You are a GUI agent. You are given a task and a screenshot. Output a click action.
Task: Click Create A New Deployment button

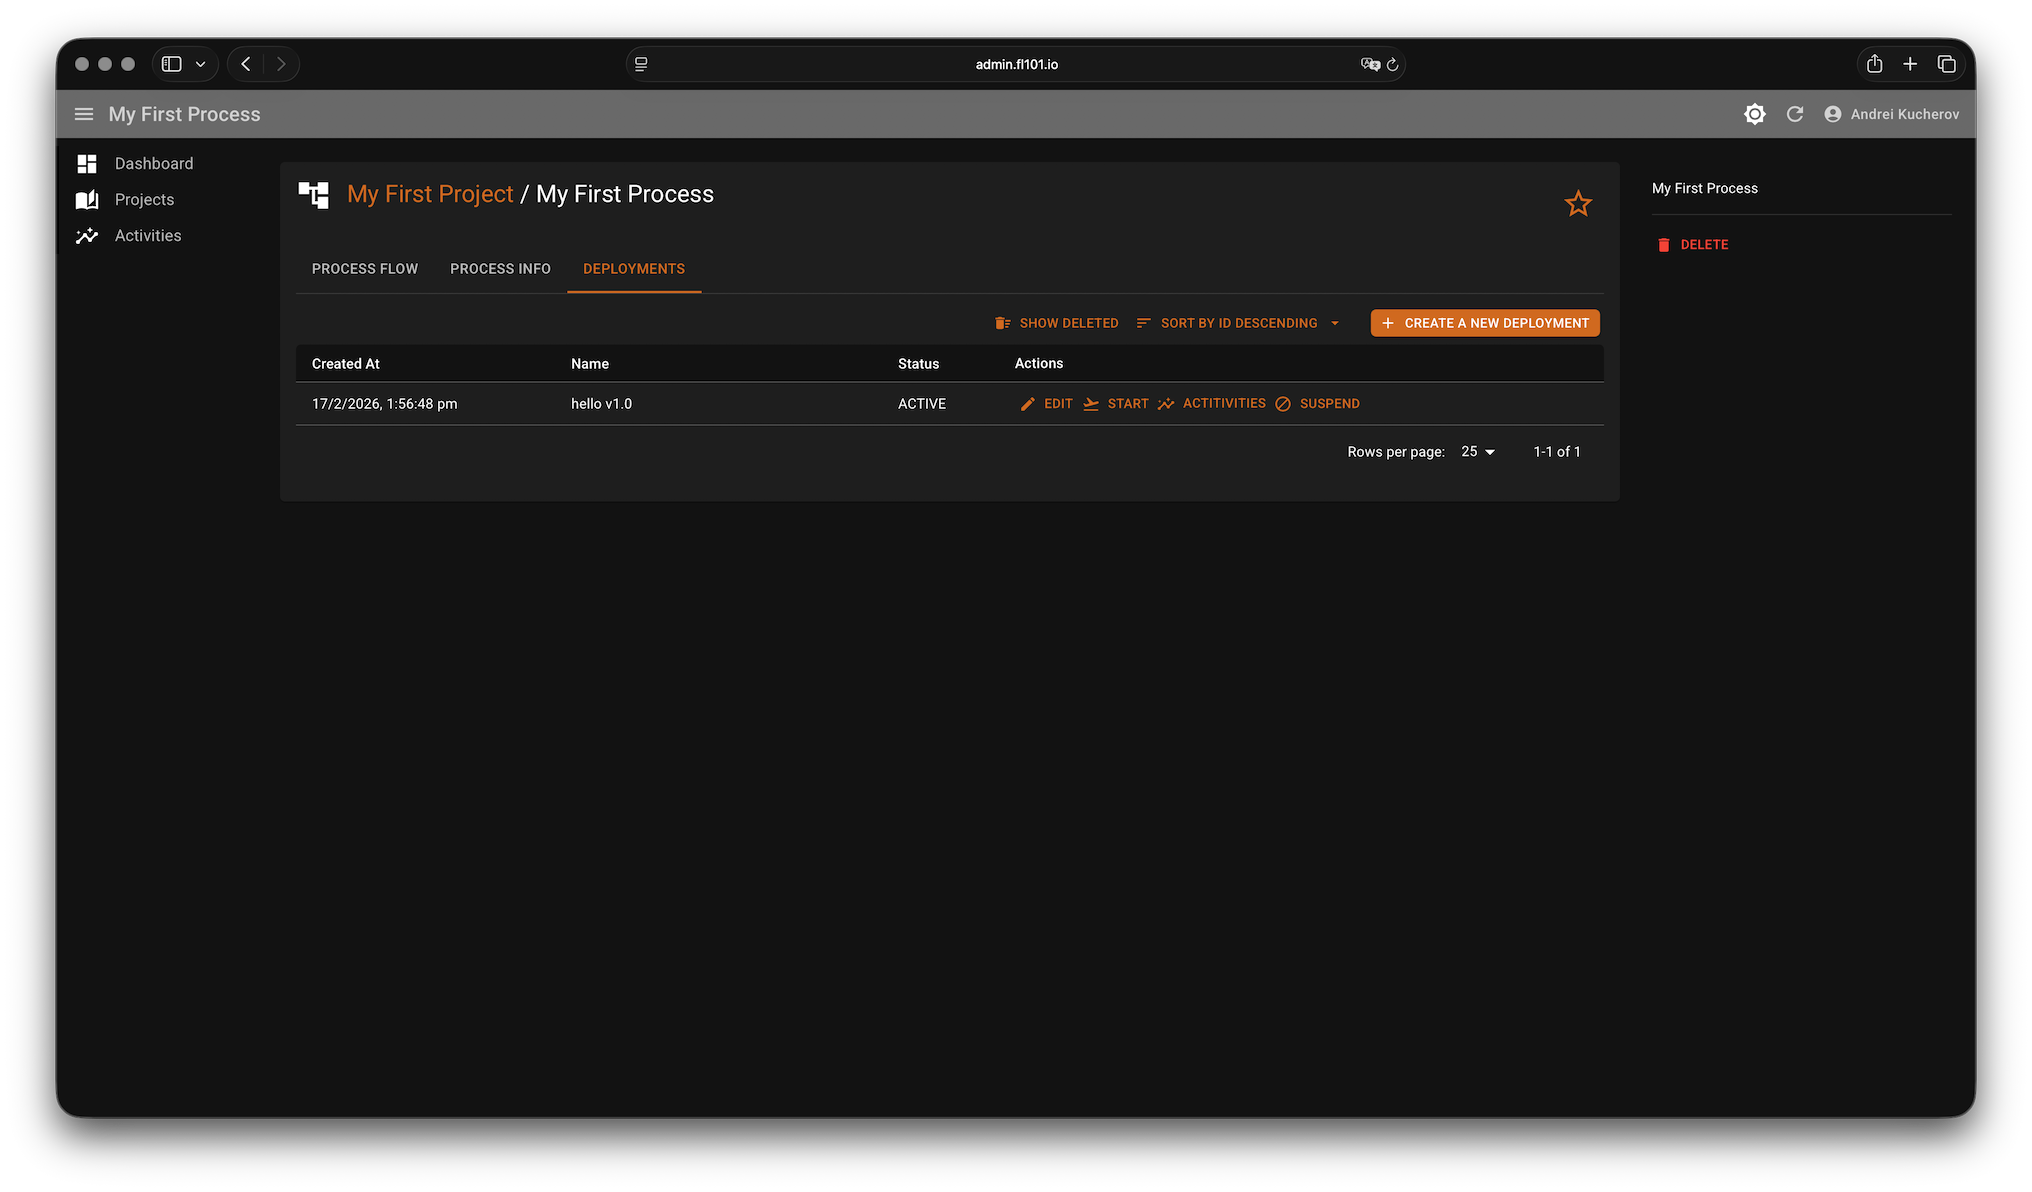(1485, 323)
